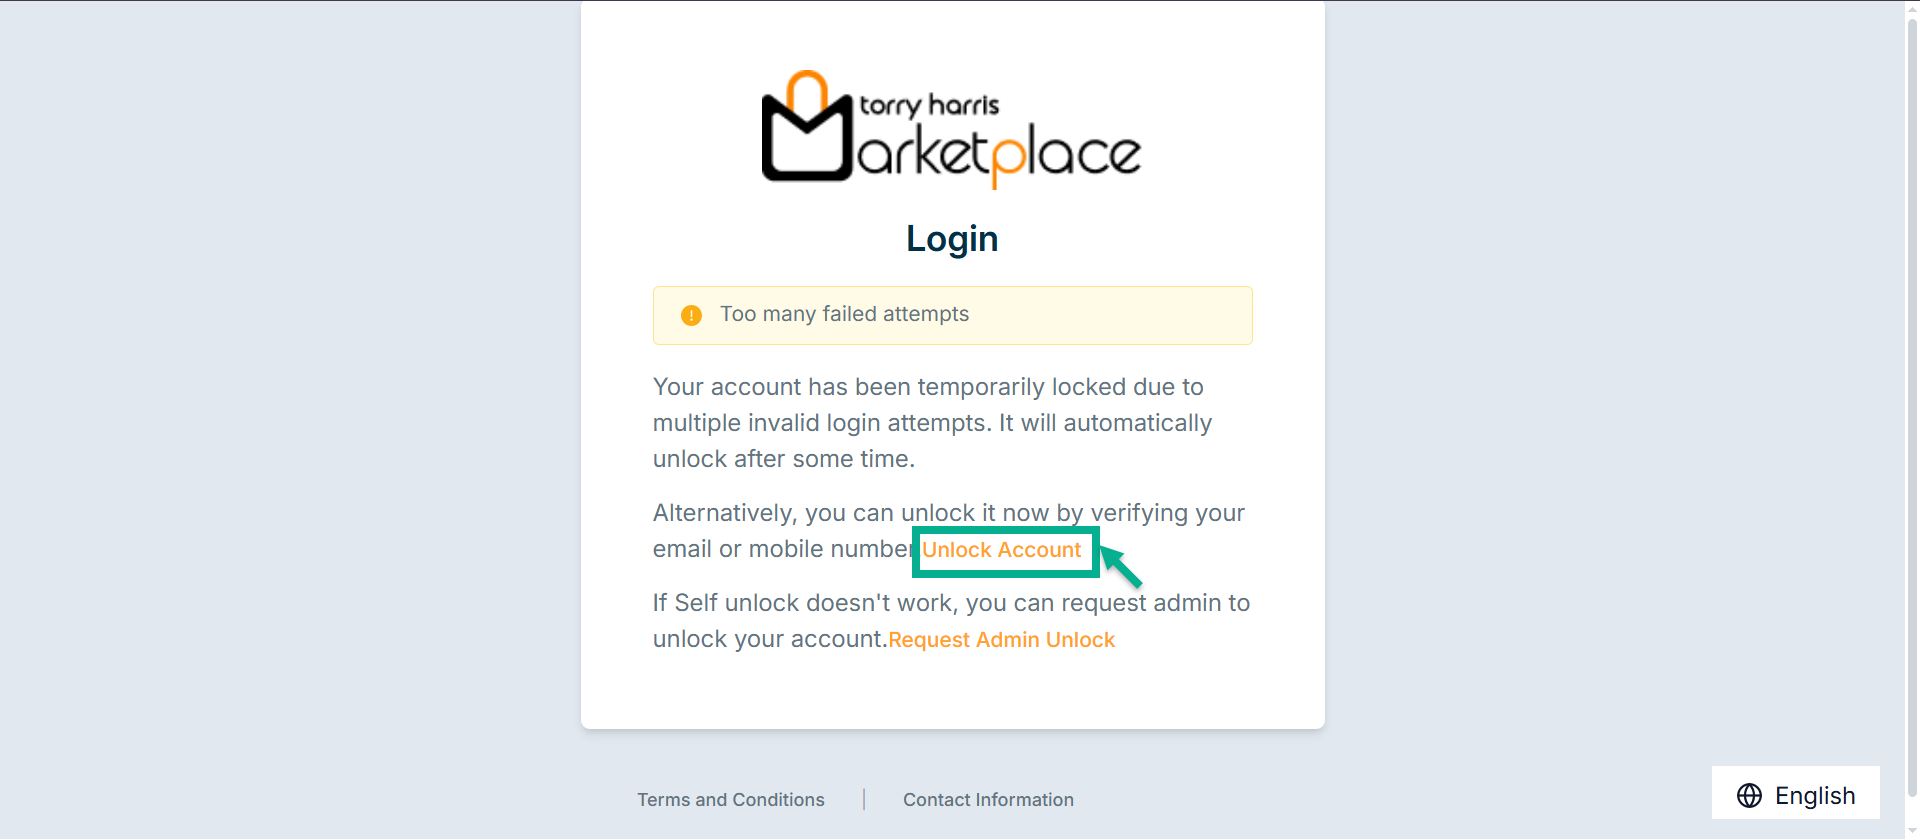
Task: Click the 'If Self unlock doesn't work' text
Action: [x=951, y=604]
